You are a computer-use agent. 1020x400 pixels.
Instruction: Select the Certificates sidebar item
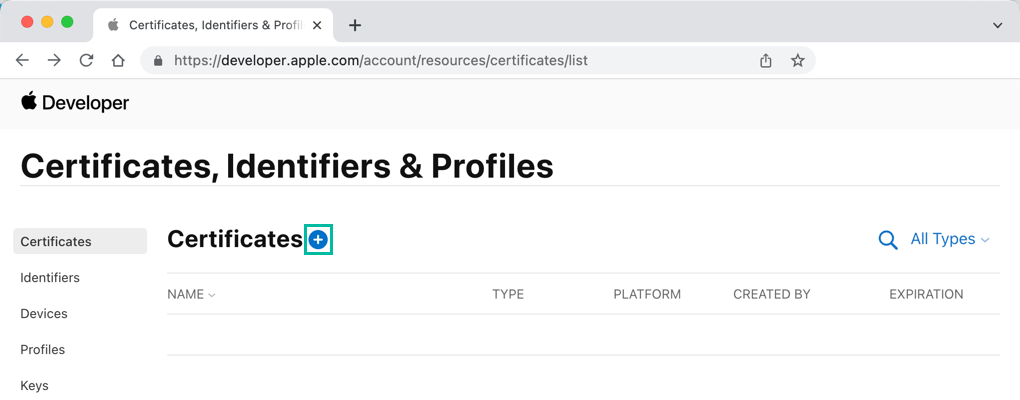(x=56, y=242)
